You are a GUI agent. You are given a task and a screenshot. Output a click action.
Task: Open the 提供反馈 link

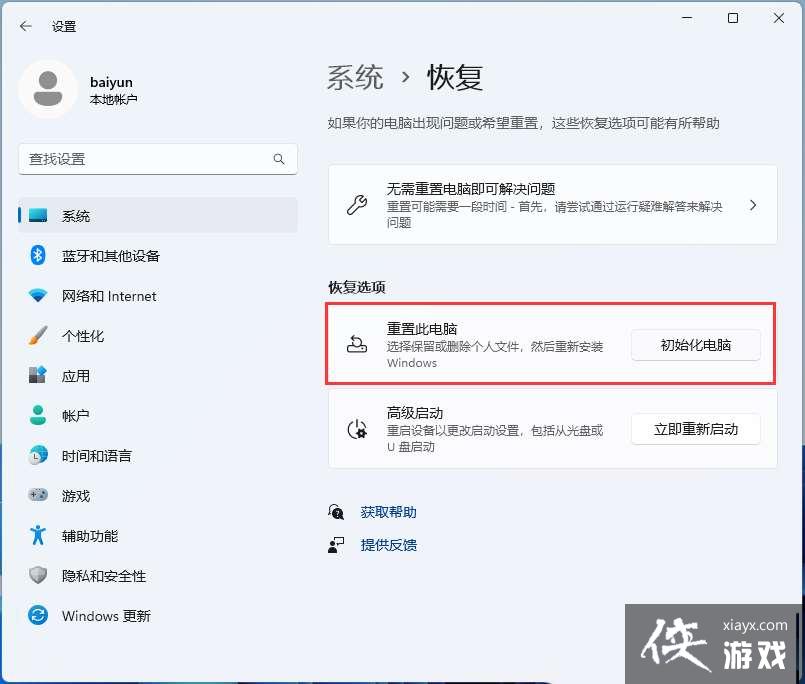[388, 545]
